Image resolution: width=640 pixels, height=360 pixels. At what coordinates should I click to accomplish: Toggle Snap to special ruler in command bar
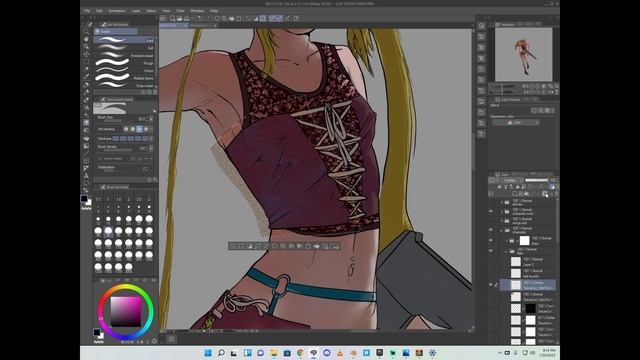pyautogui.click(x=279, y=18)
